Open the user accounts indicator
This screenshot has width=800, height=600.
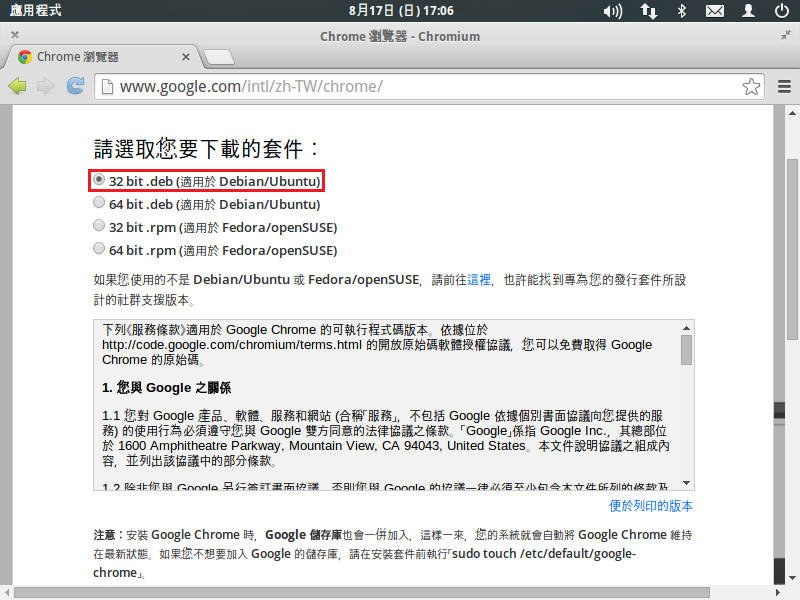(x=748, y=11)
